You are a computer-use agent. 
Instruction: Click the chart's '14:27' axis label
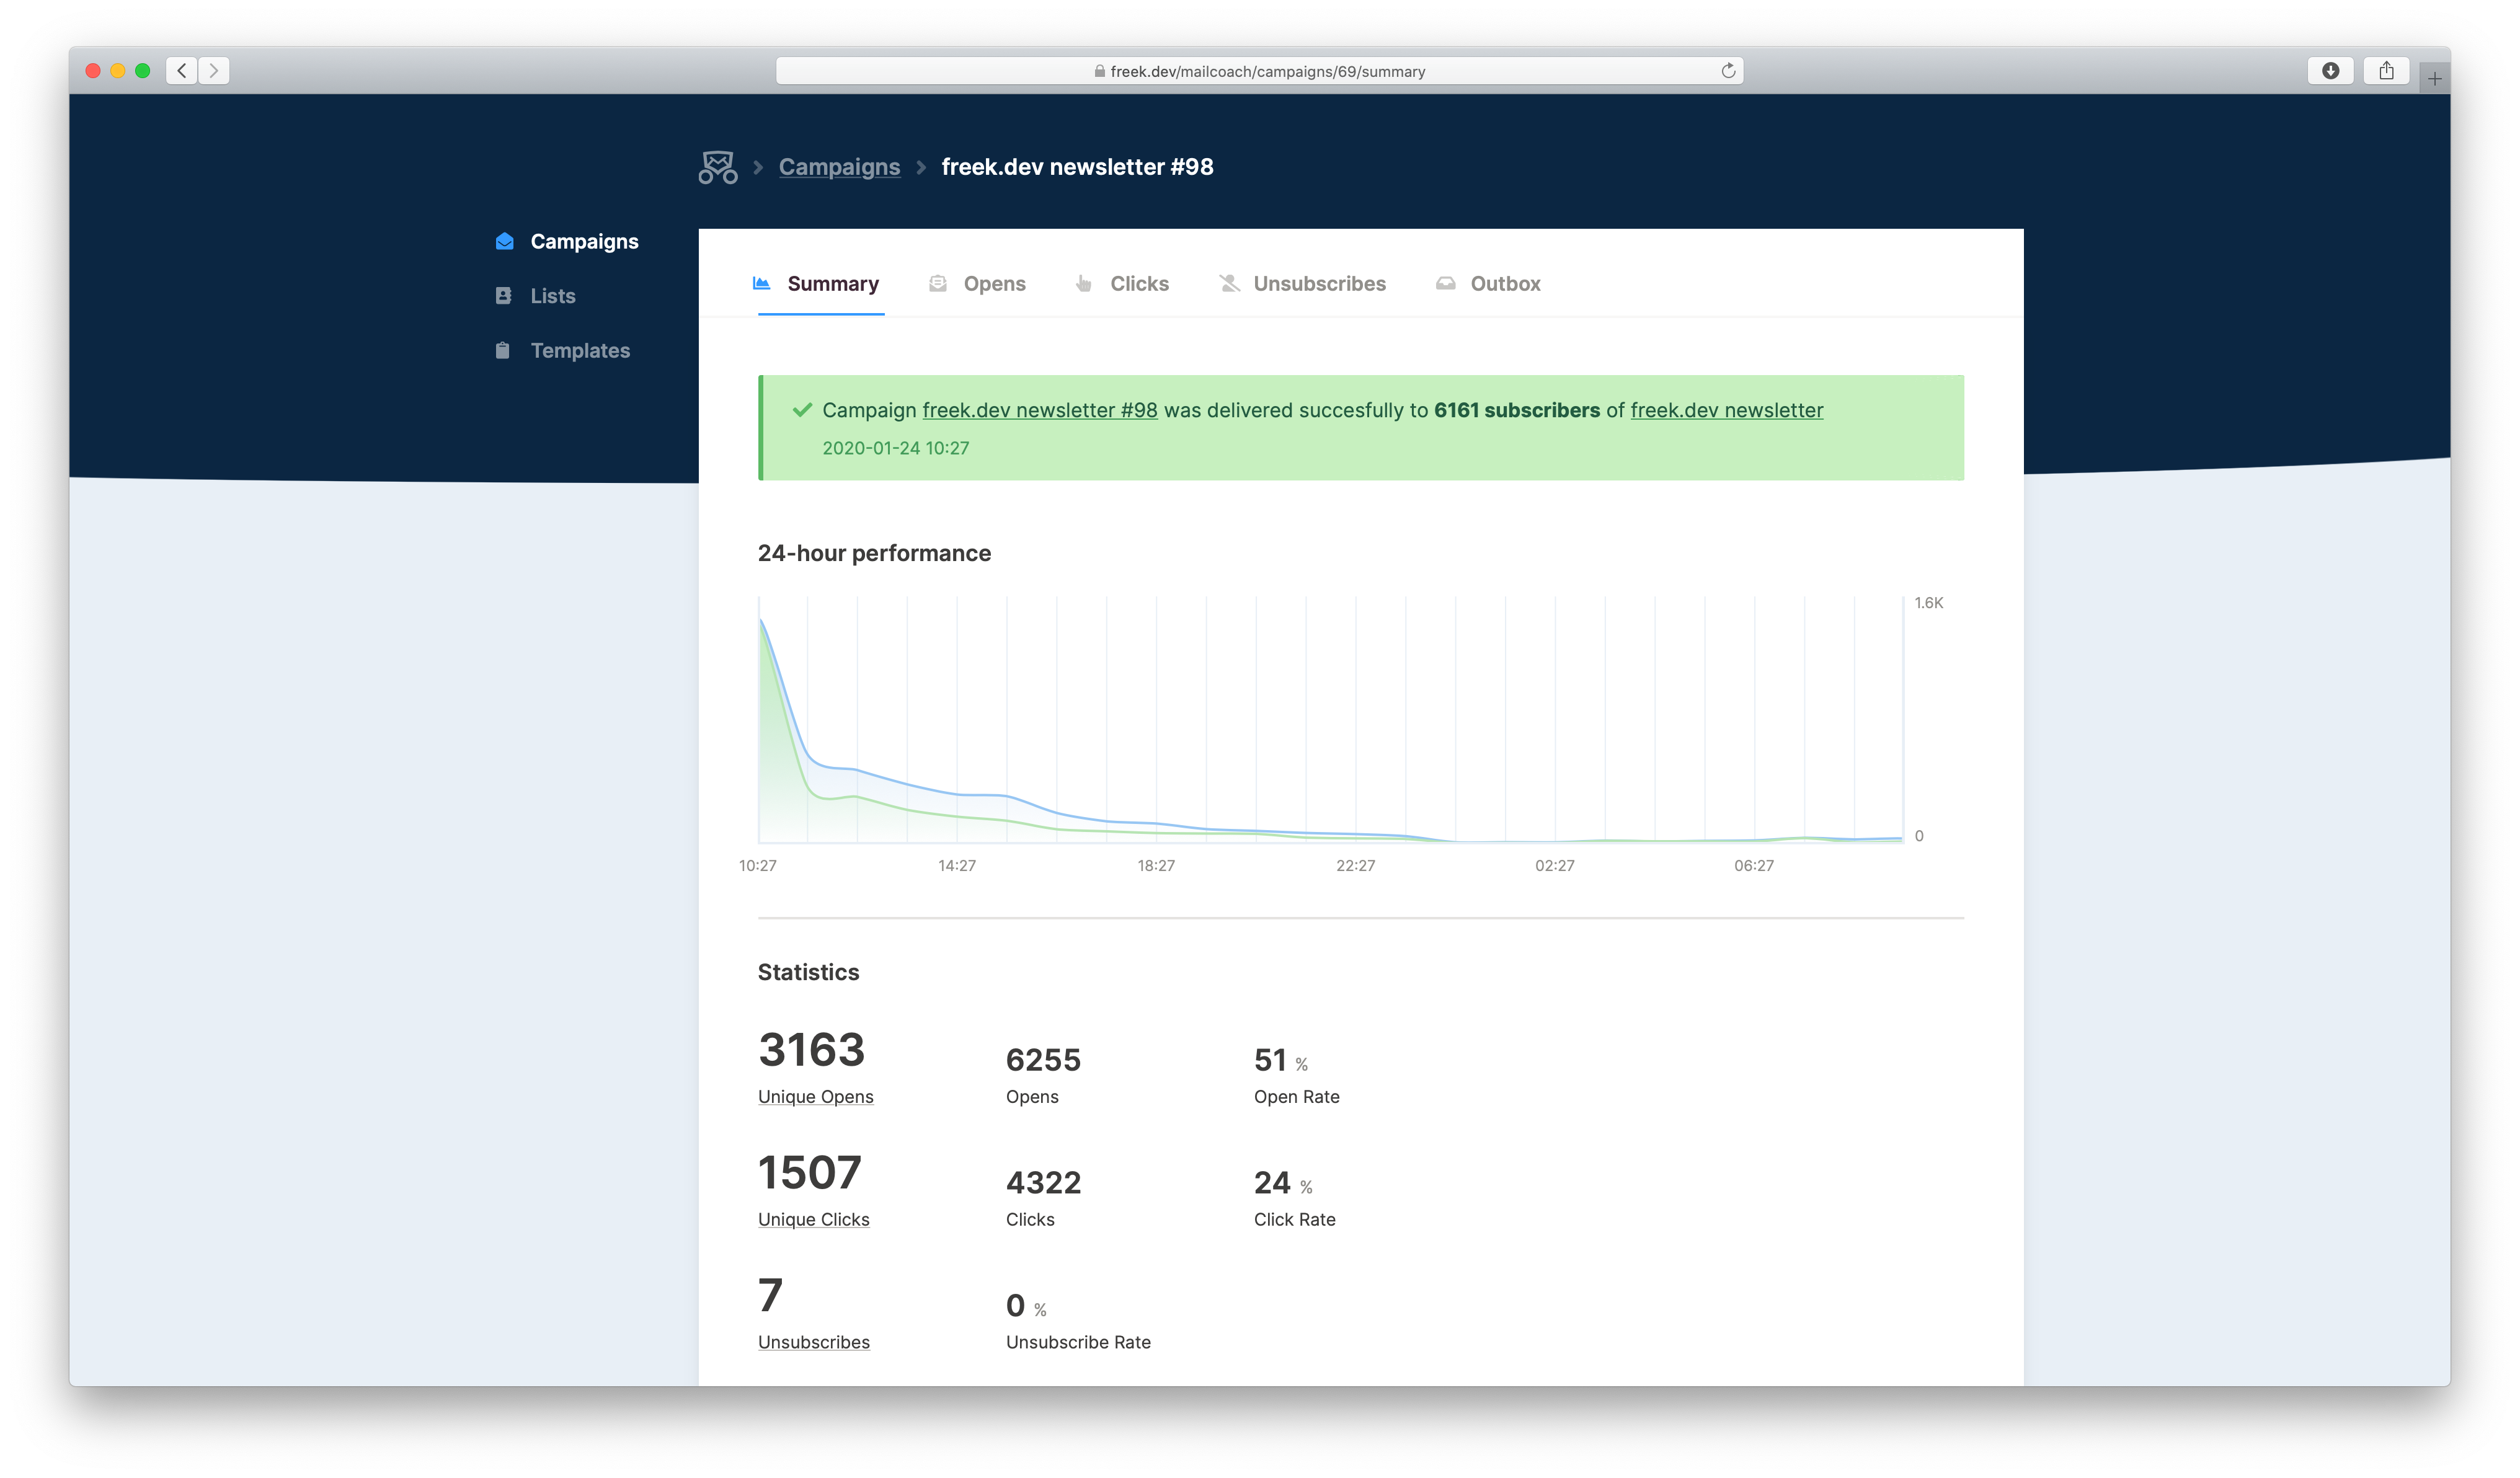956,865
